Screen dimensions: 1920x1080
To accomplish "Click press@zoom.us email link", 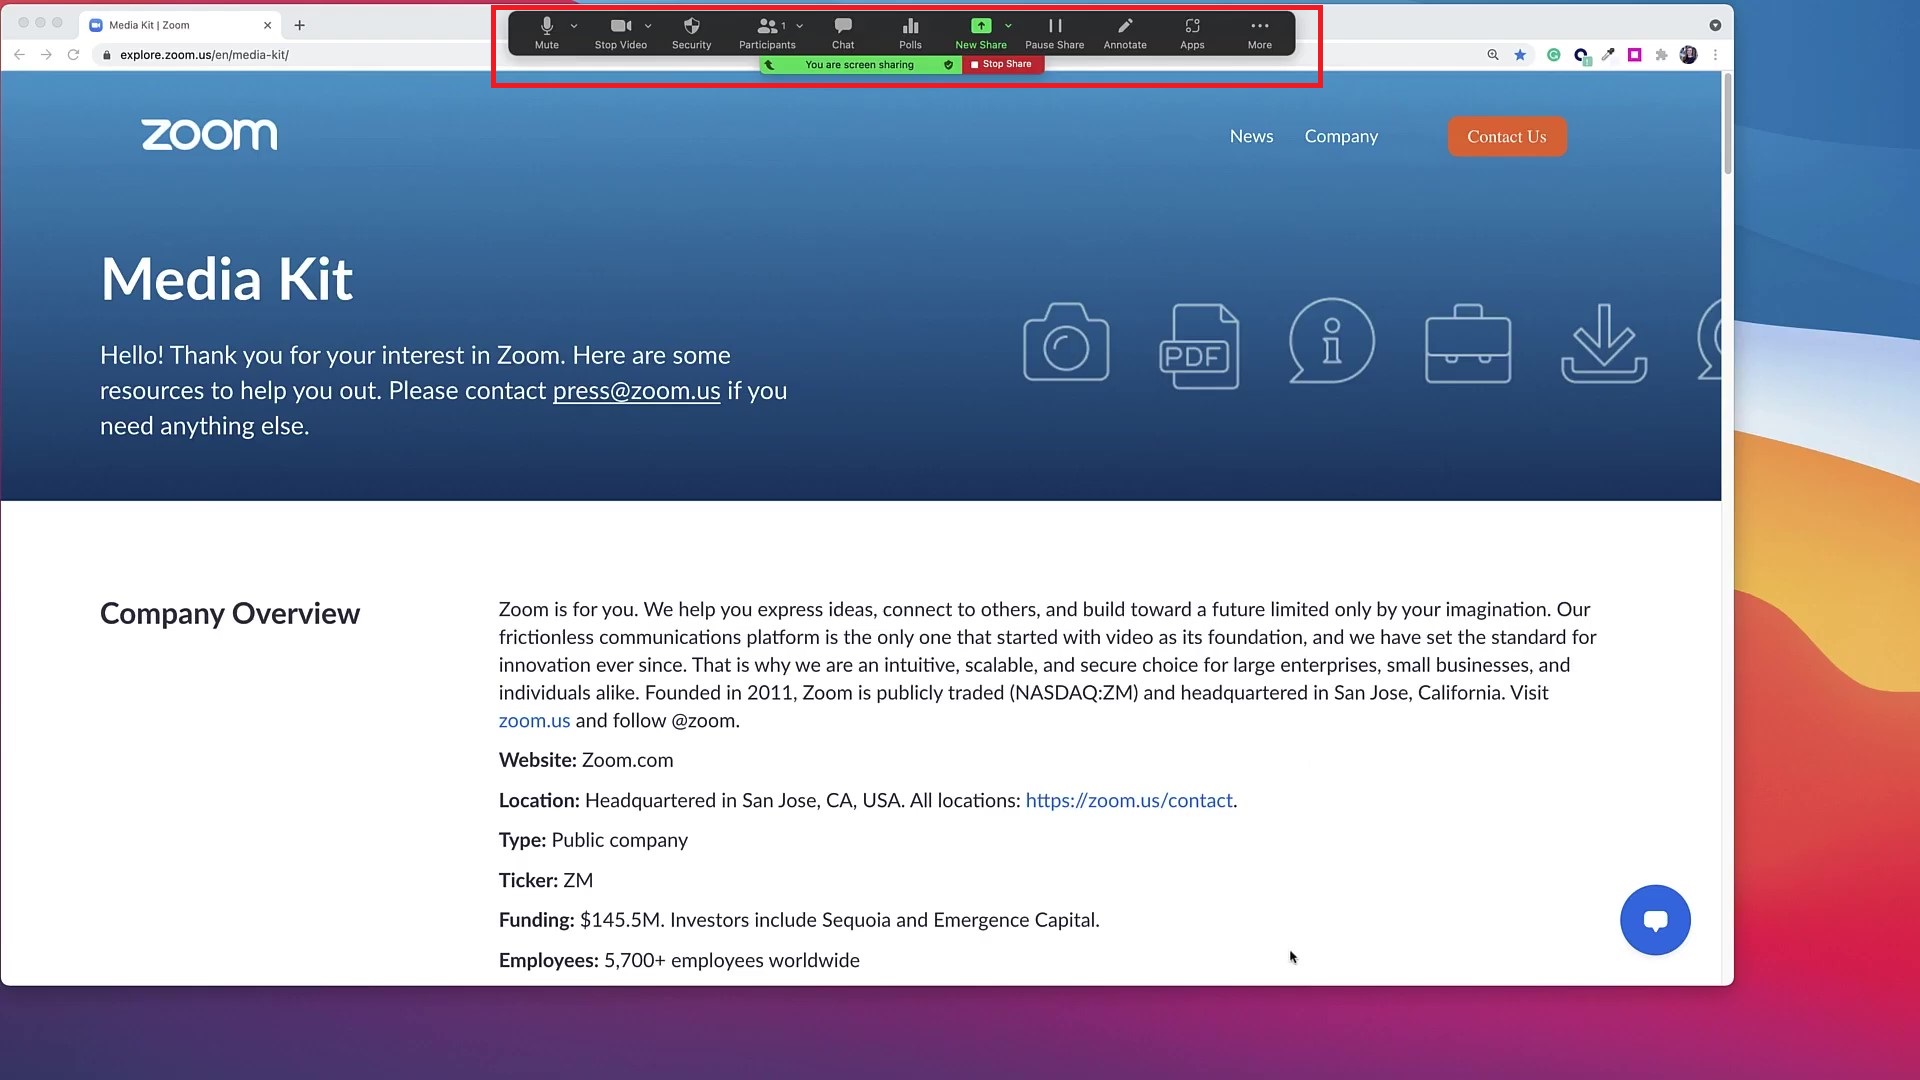I will [636, 390].
